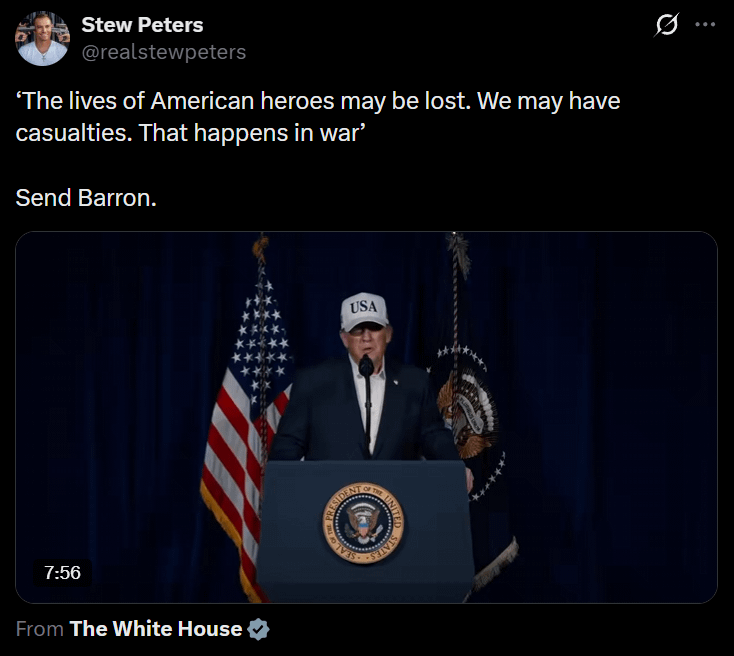Image resolution: width=734 pixels, height=656 pixels.
Task: Click the blue verified badge beside The White House
Action: click(x=258, y=629)
